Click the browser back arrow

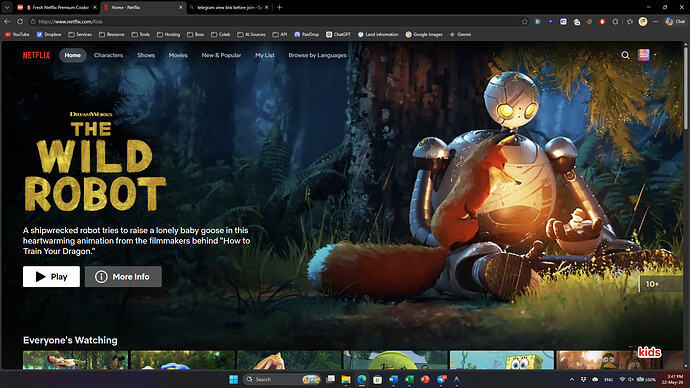pos(7,21)
